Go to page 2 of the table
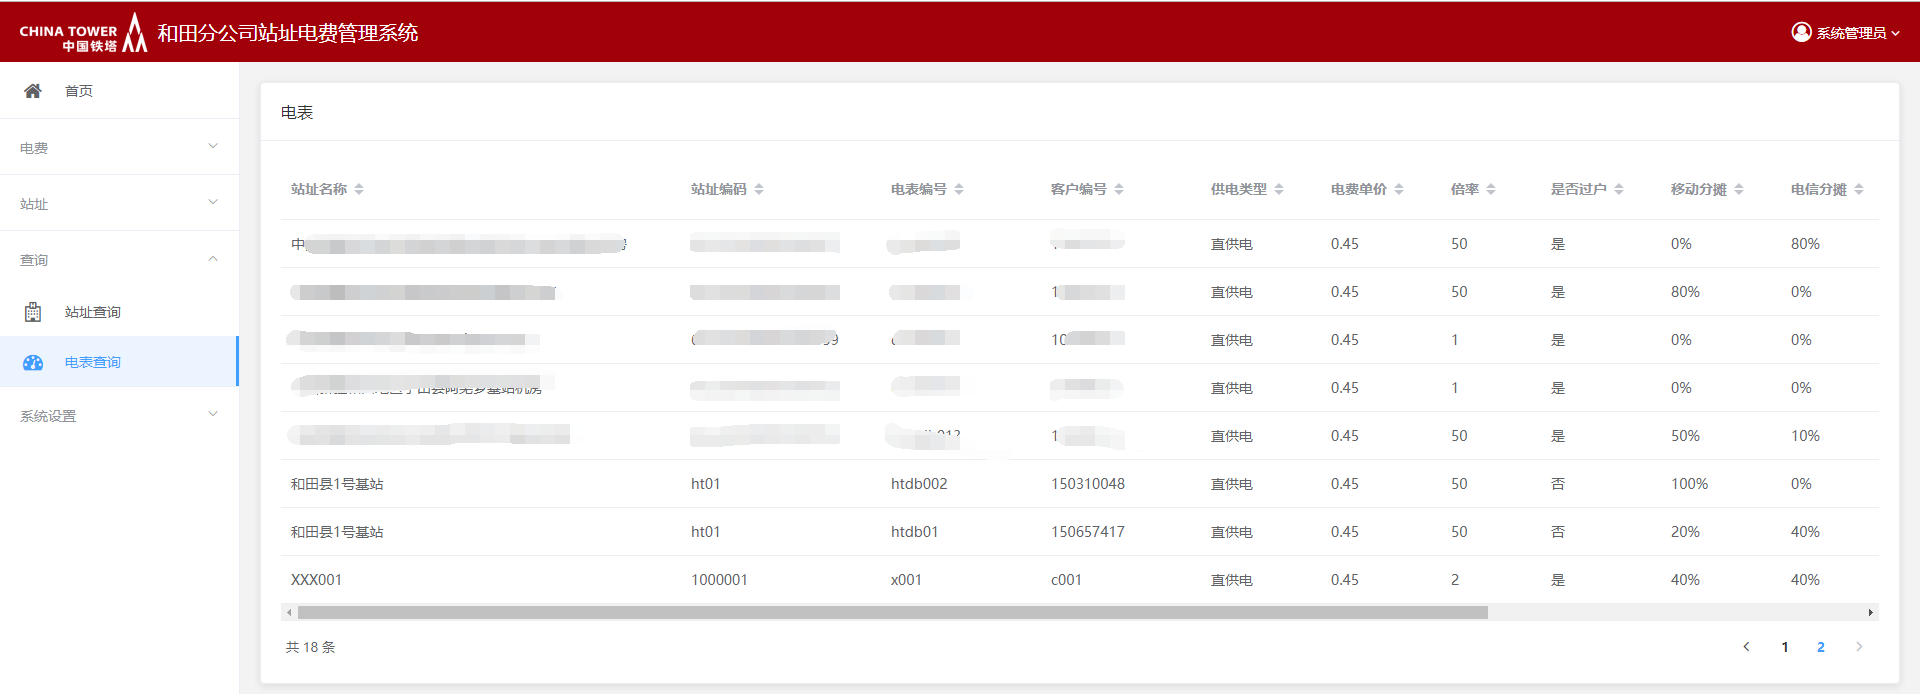The width and height of the screenshot is (1920, 694). click(x=1821, y=647)
